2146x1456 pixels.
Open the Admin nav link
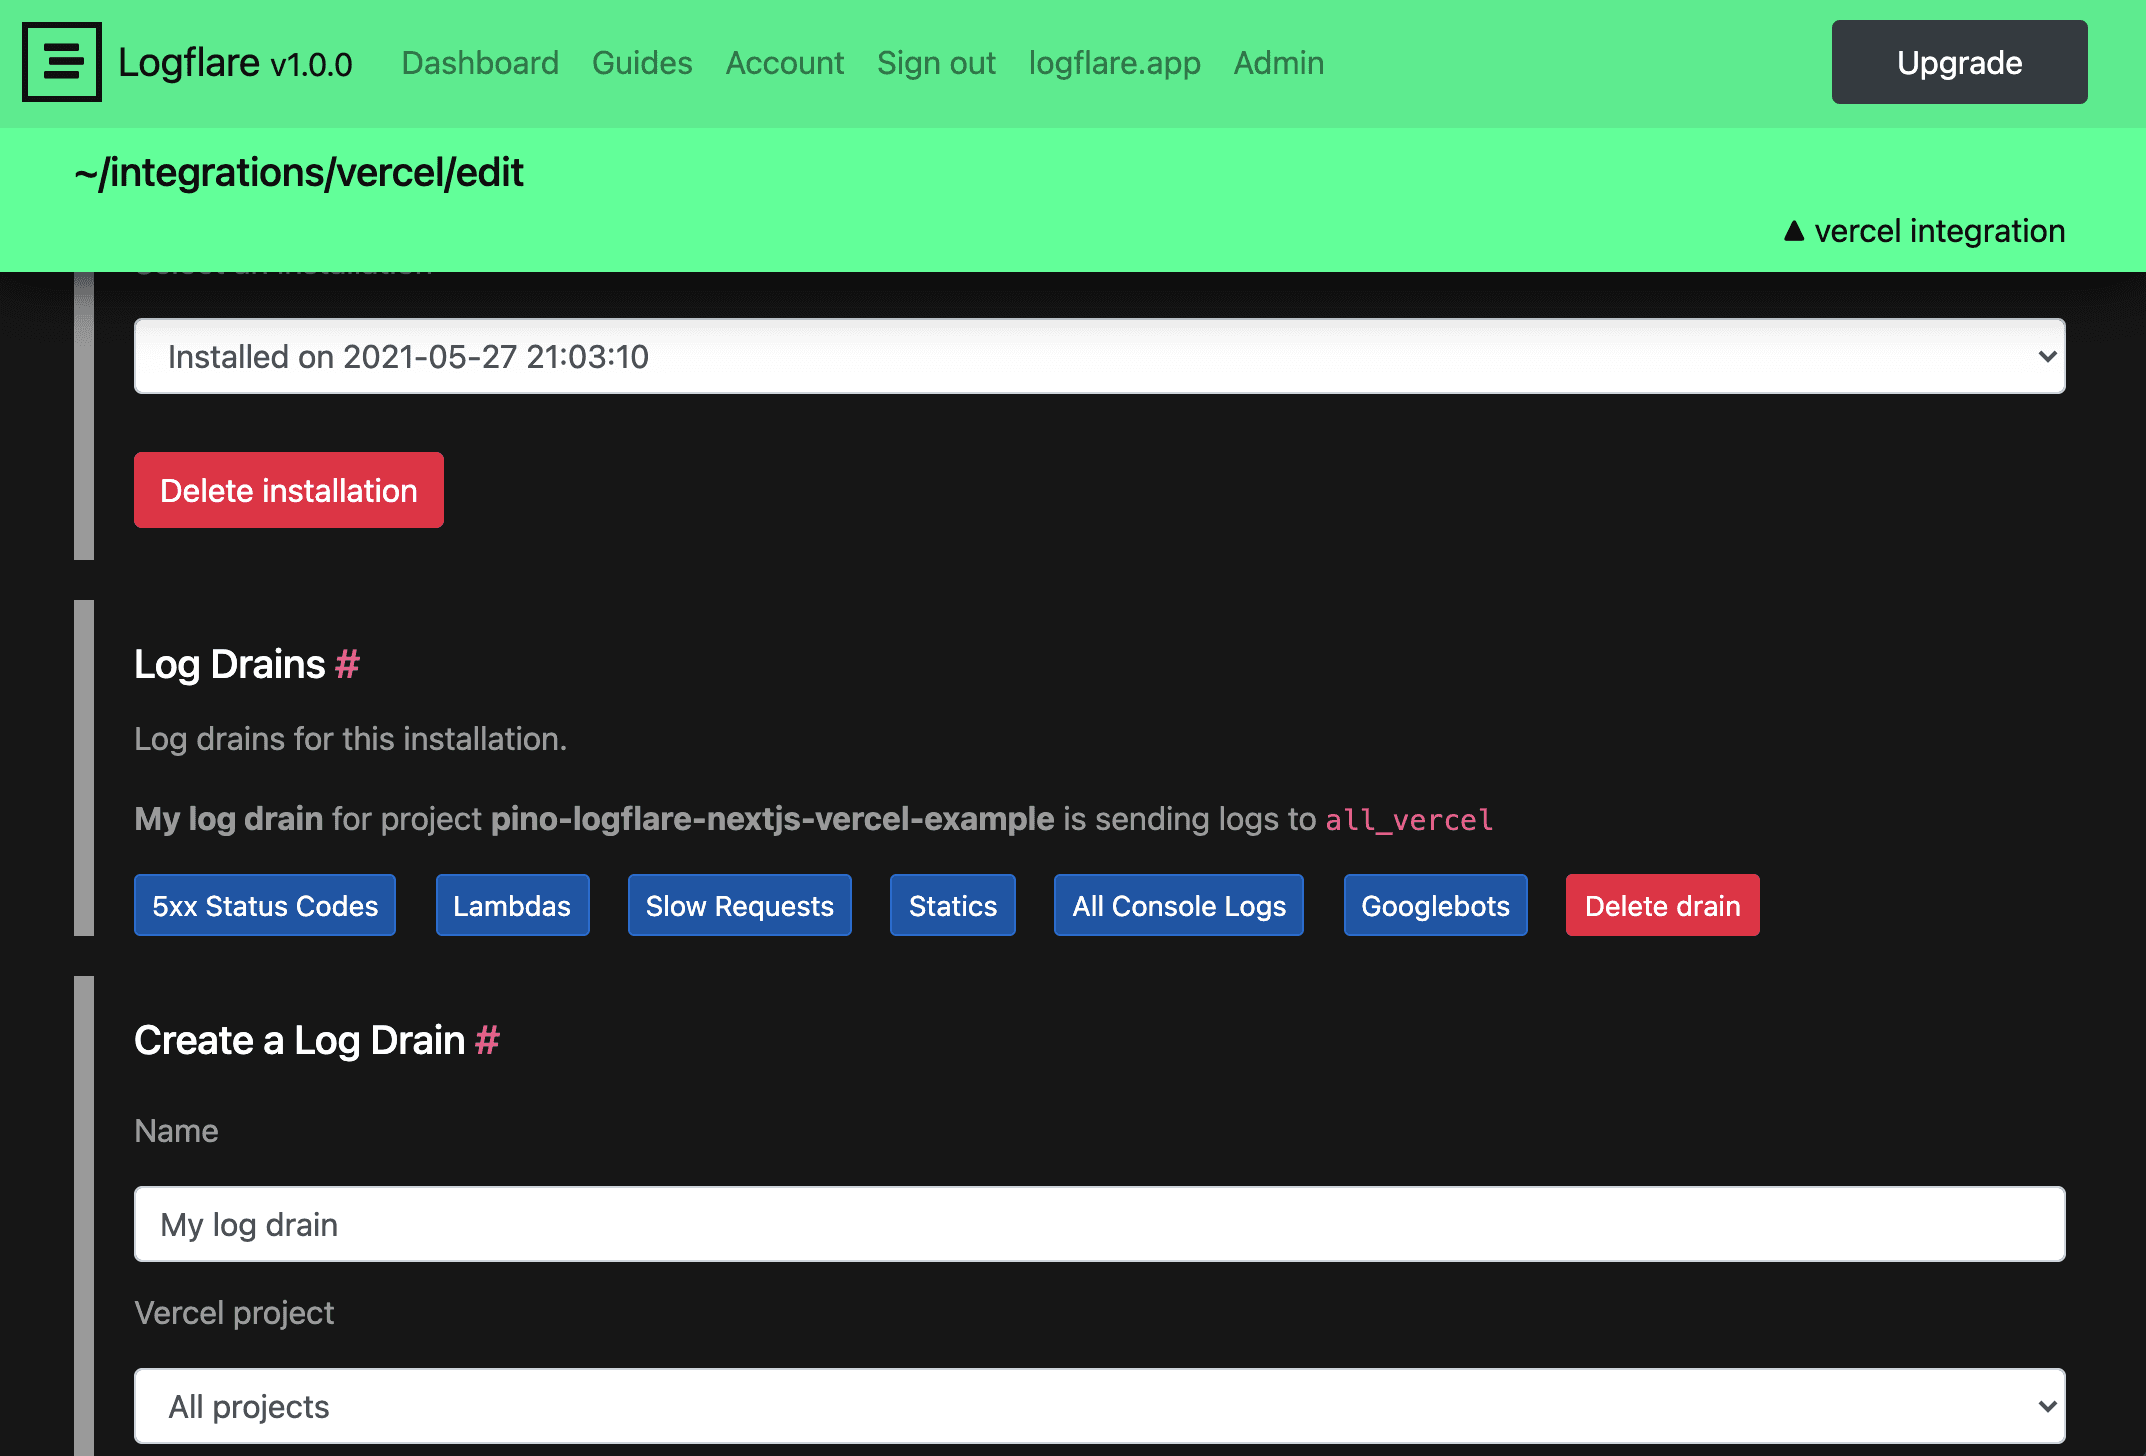coord(1278,63)
